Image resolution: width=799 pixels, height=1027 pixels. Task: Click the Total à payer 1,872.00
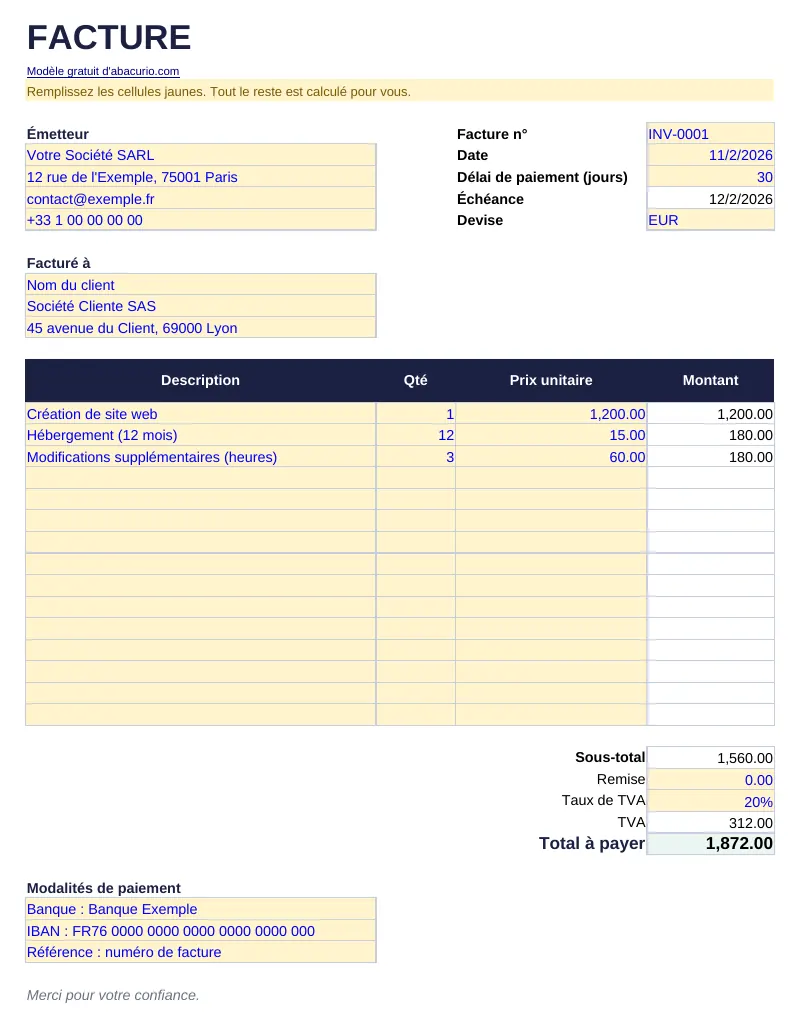tap(711, 844)
